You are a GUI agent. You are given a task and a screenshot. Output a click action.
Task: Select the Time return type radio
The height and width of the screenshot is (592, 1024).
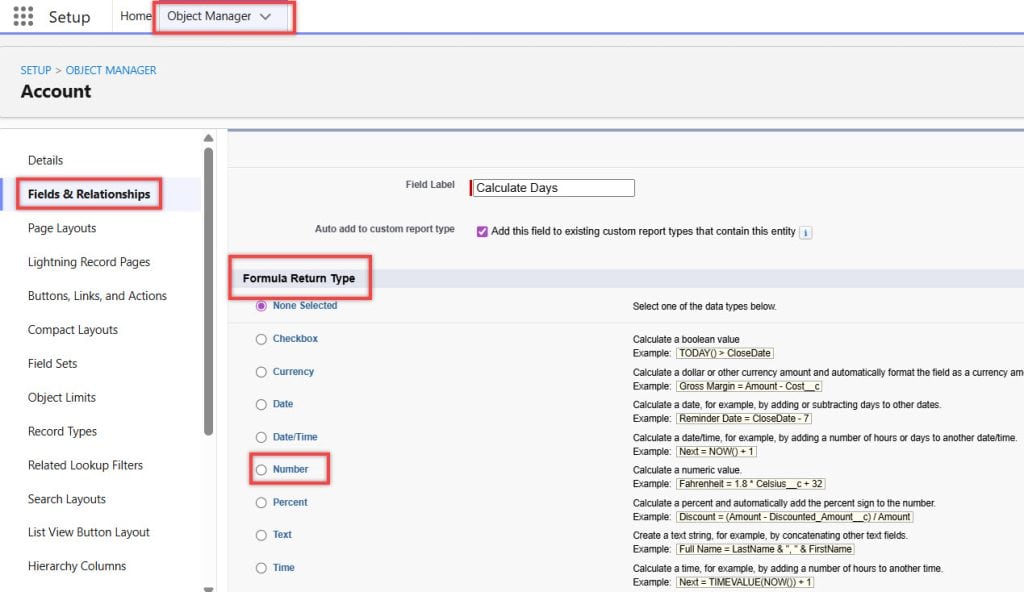click(x=261, y=568)
